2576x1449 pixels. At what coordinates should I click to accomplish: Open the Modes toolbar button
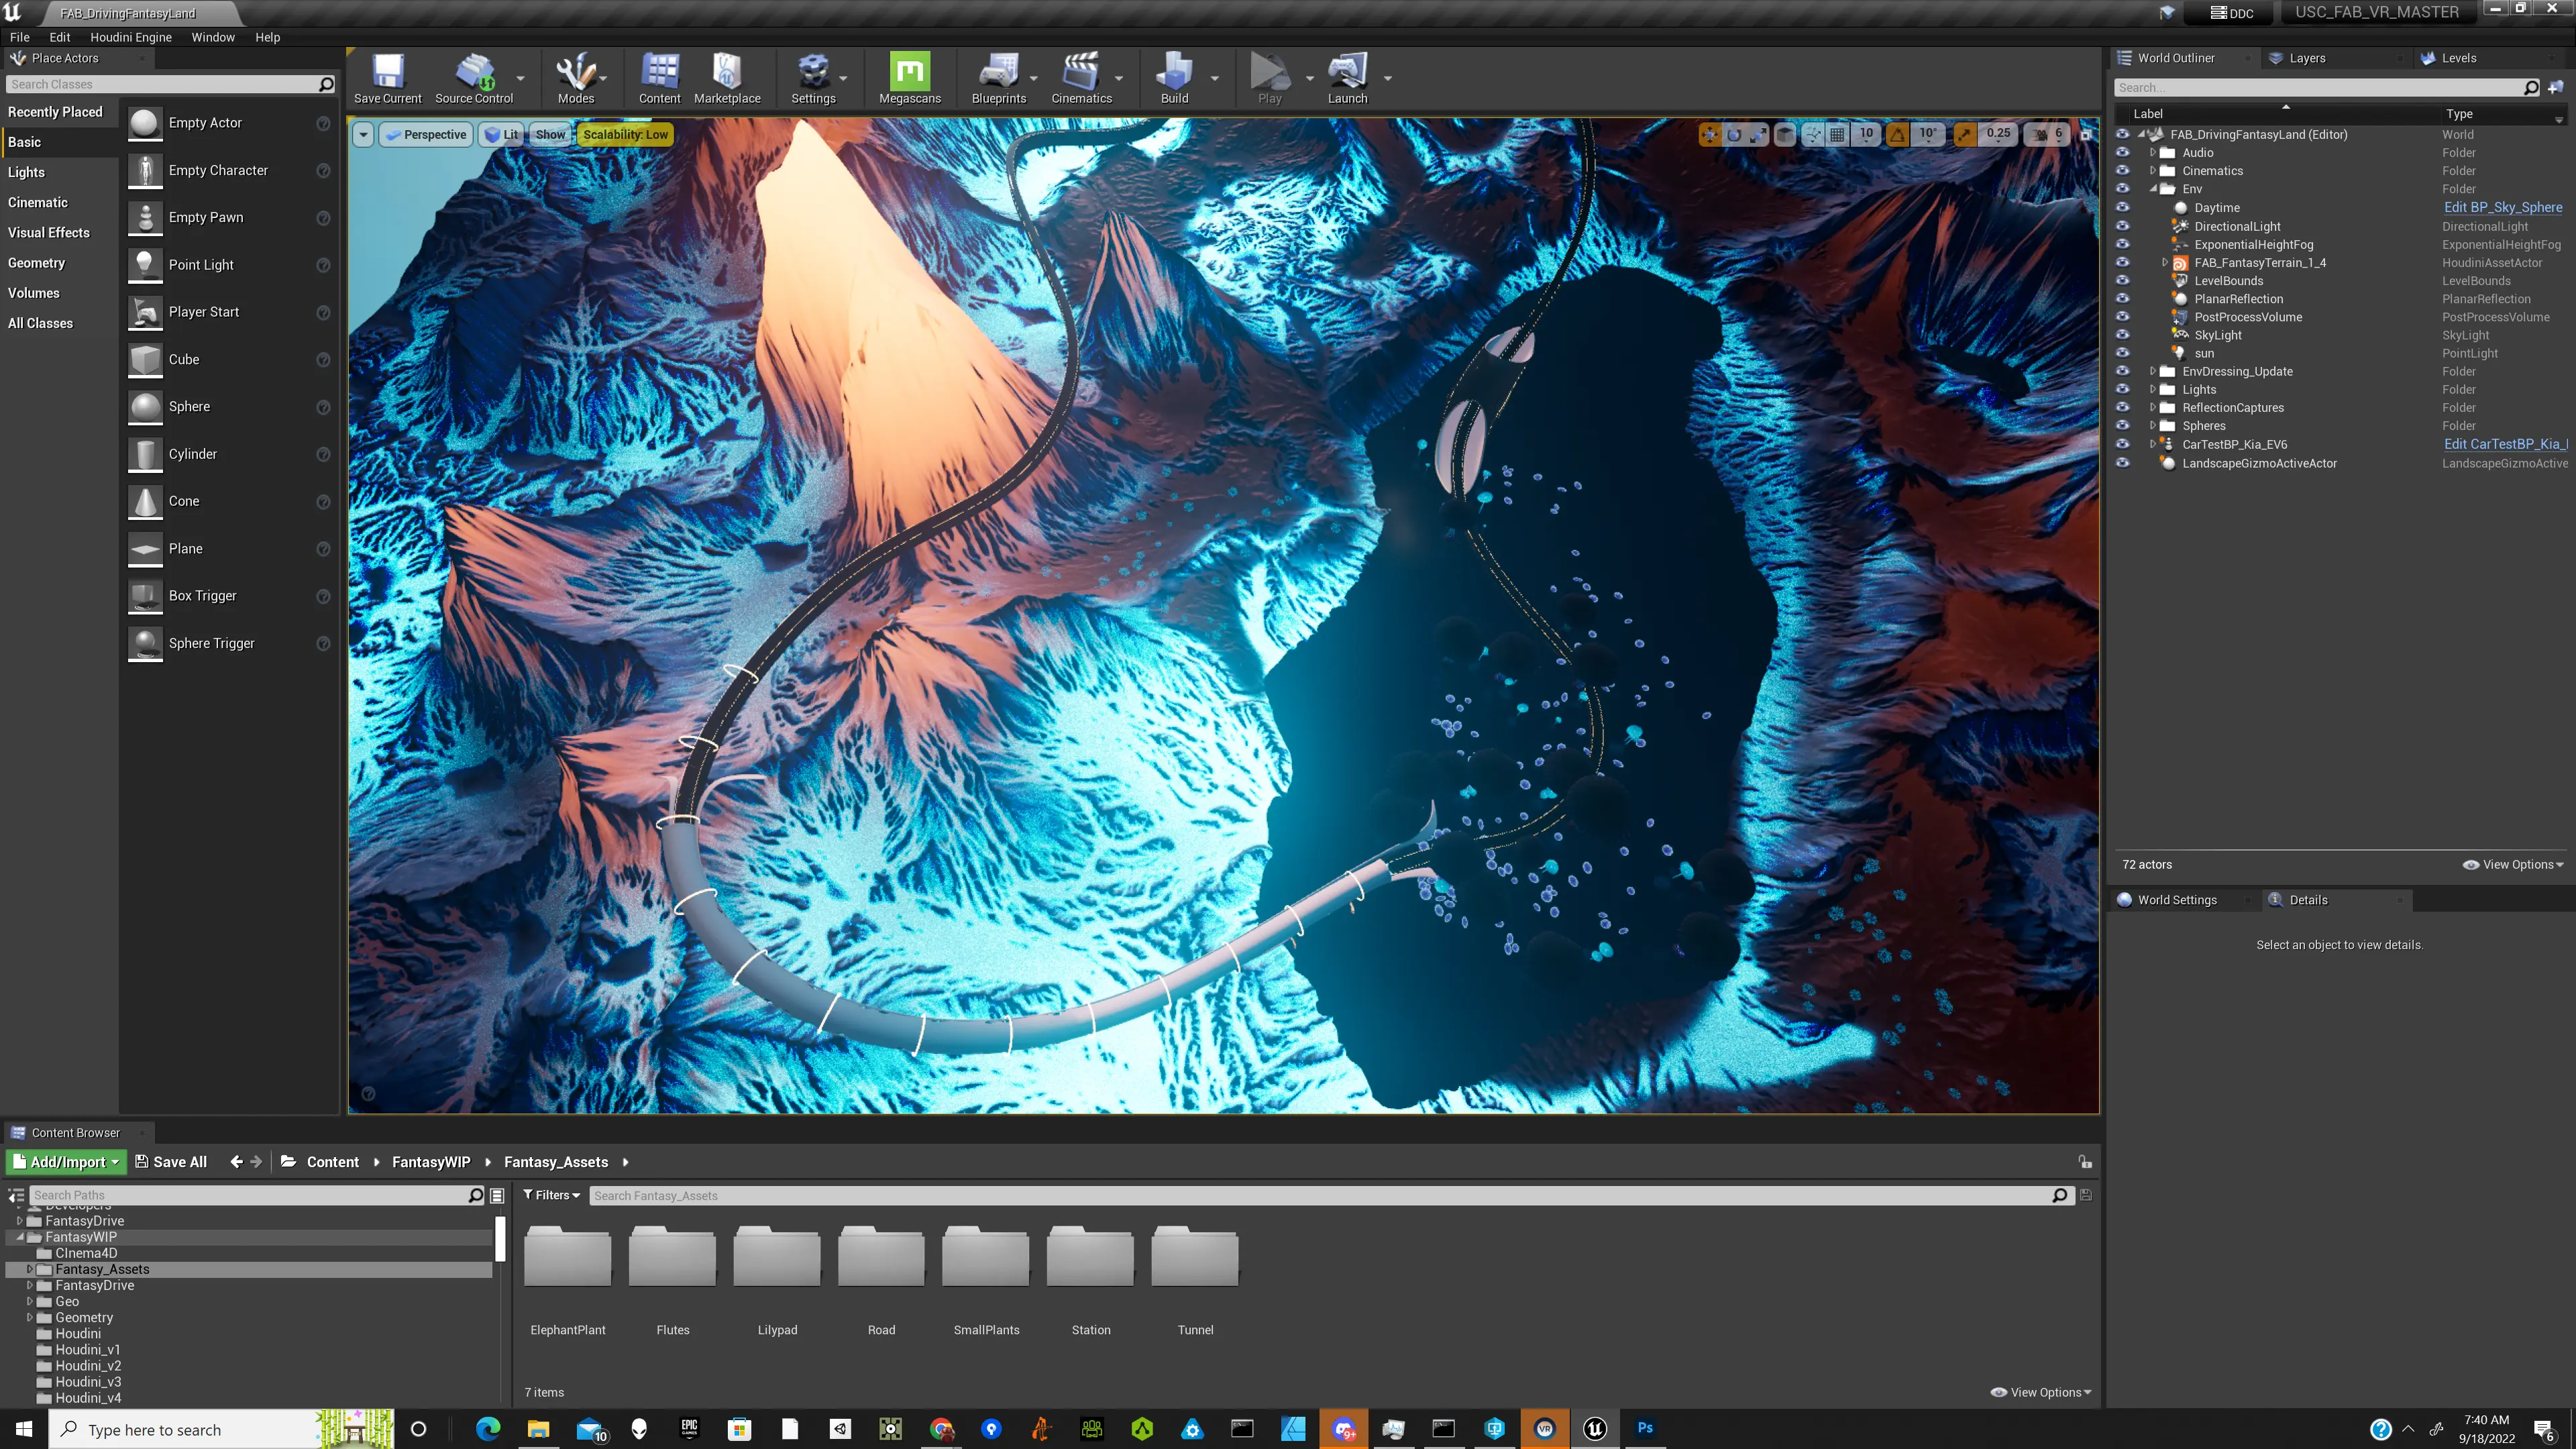coord(576,78)
